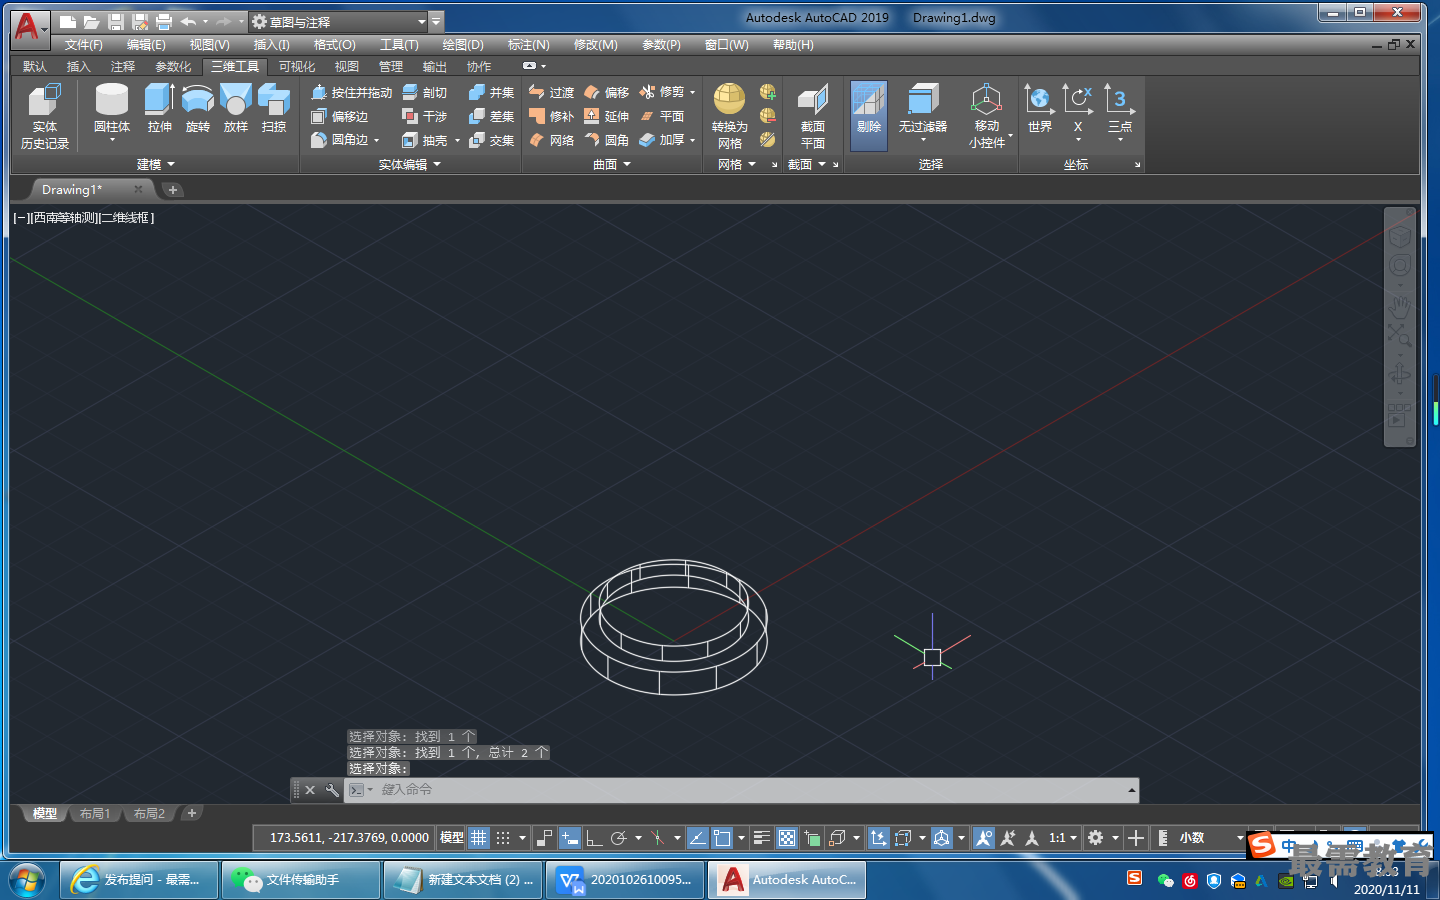
Task: Click the visual style label 二维线框
Action: pos(125,218)
